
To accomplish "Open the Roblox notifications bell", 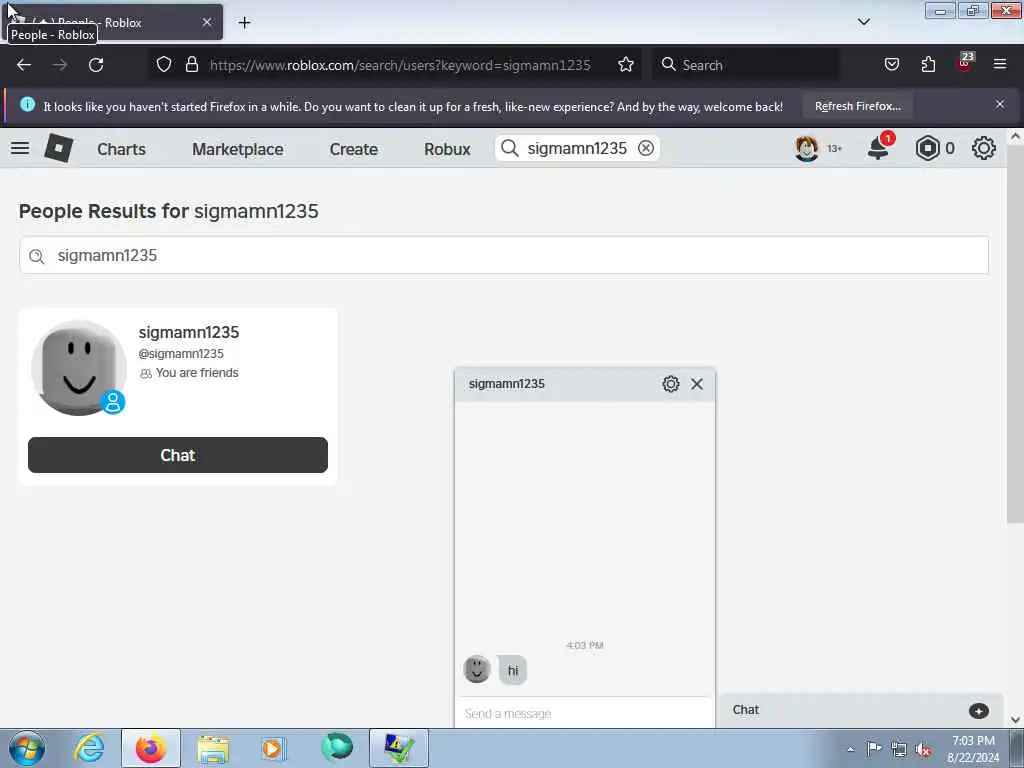I will coord(878,148).
